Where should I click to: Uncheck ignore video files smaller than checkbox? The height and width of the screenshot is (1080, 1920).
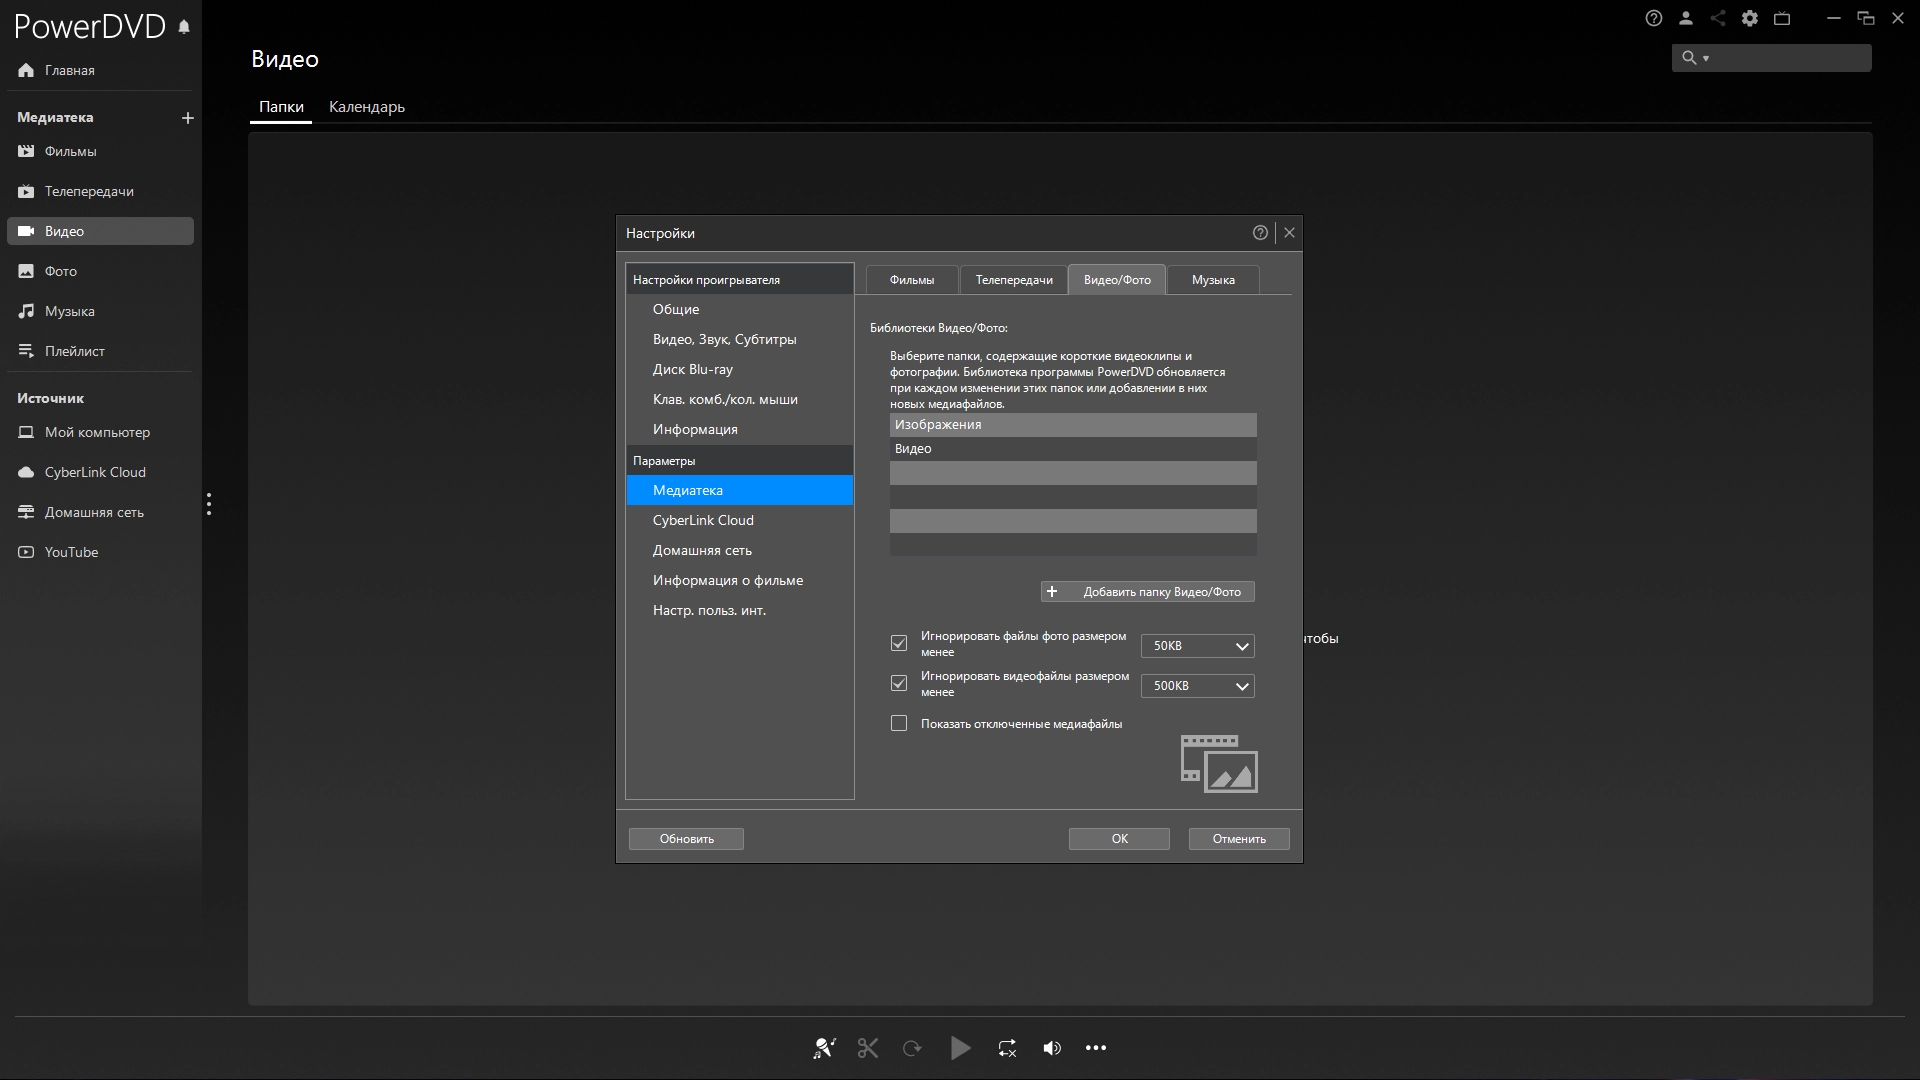pyautogui.click(x=899, y=683)
